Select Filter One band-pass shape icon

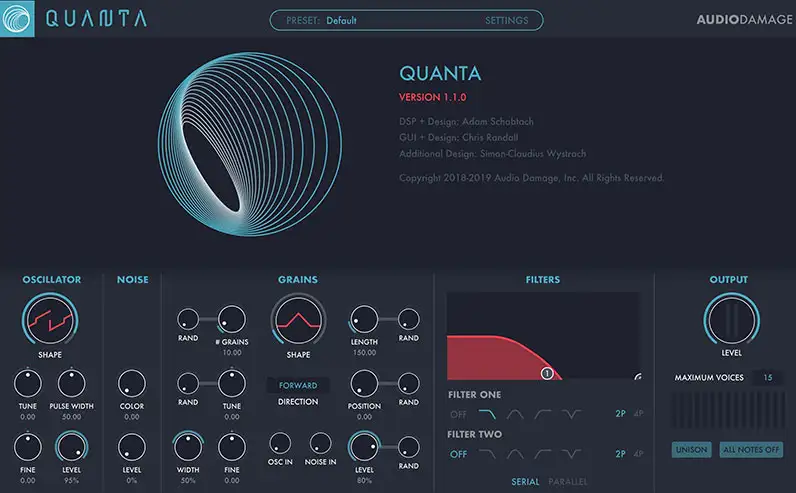click(515, 414)
